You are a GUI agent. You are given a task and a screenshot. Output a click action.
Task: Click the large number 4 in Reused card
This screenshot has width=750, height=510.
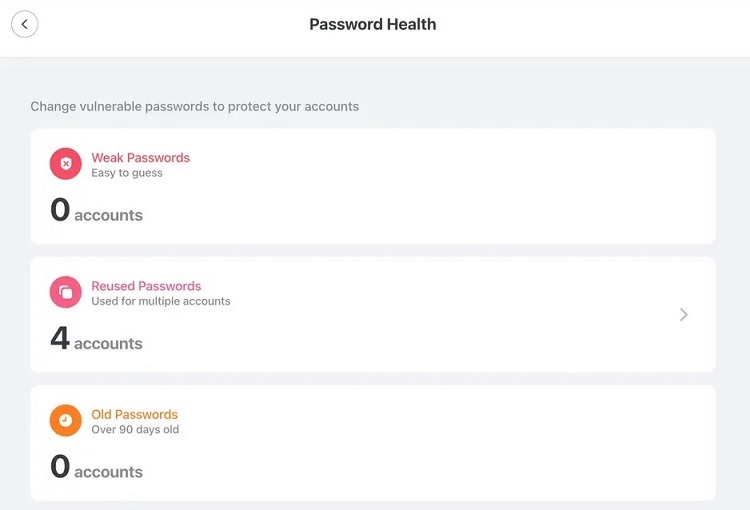60,338
